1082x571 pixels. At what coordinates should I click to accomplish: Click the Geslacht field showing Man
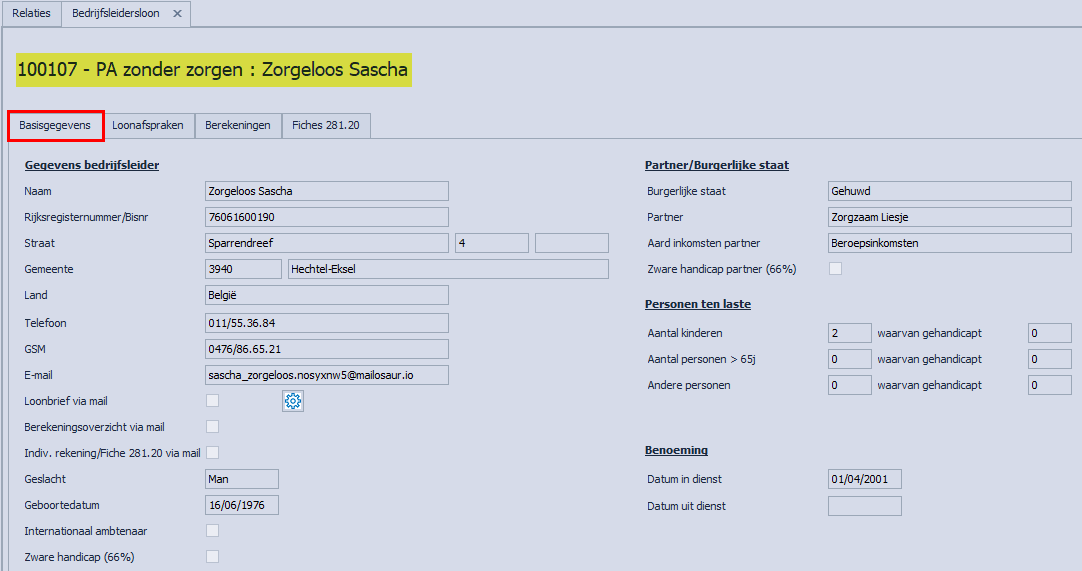coord(241,479)
